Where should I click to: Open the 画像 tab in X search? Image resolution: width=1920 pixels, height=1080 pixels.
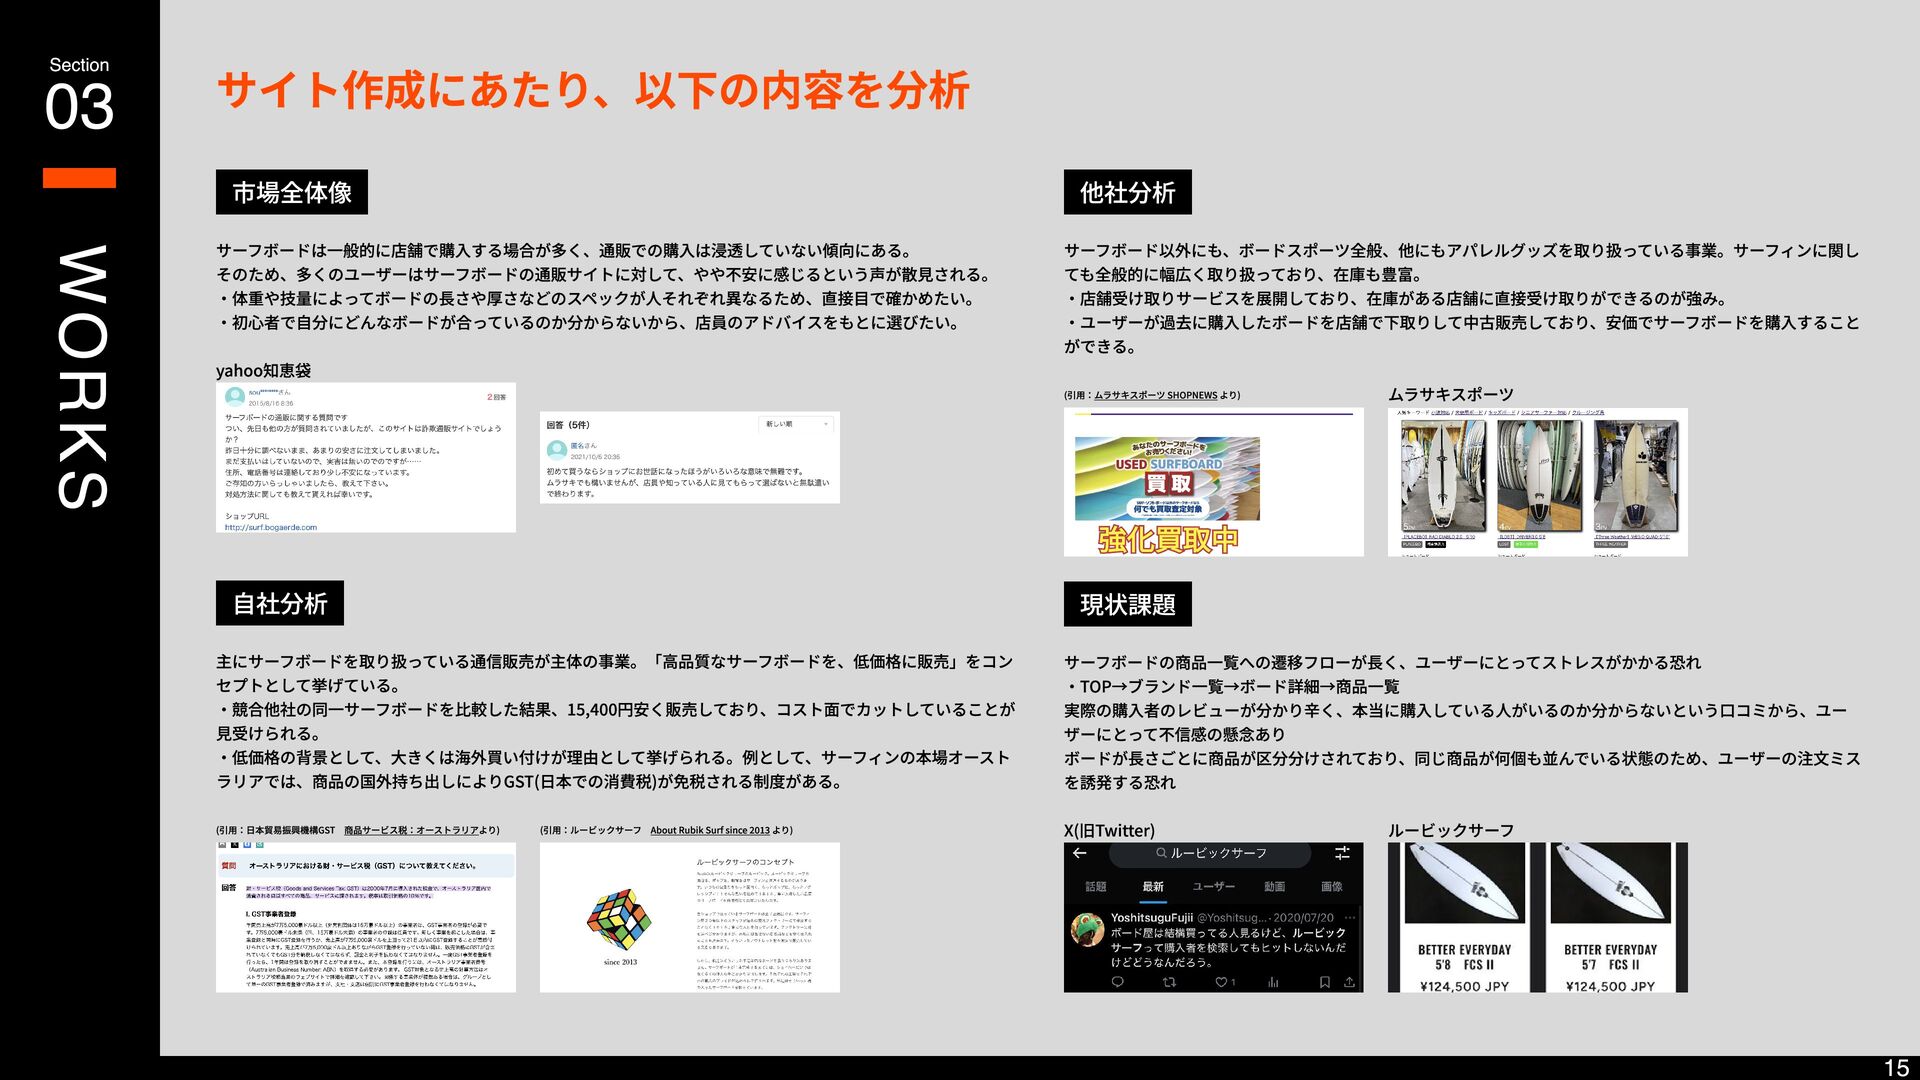tap(1331, 886)
